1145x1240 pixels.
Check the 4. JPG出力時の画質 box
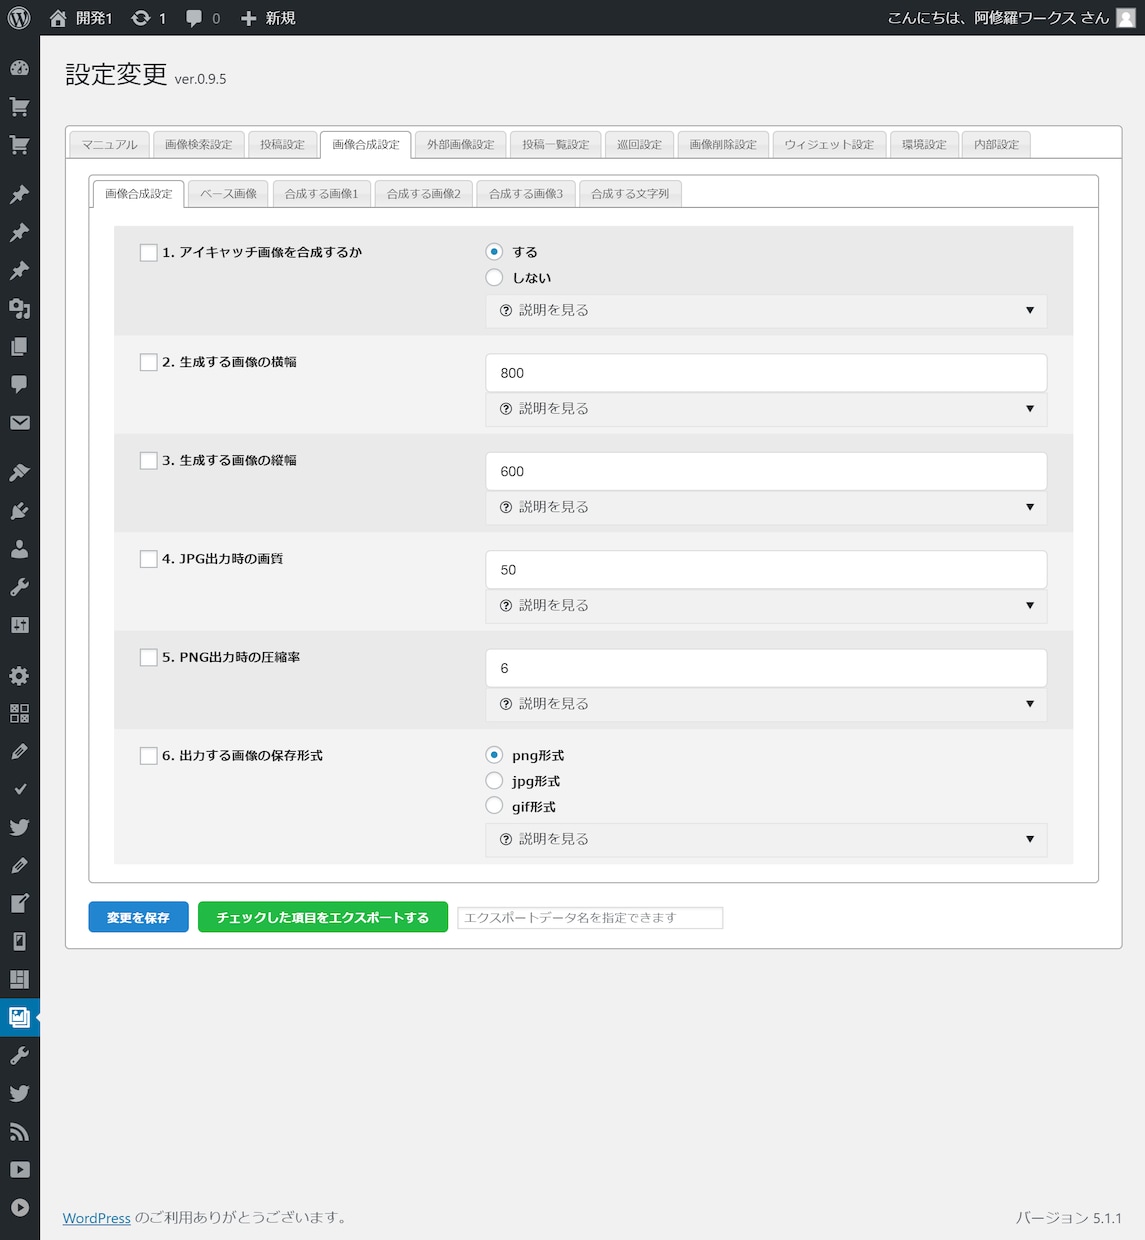(x=148, y=559)
